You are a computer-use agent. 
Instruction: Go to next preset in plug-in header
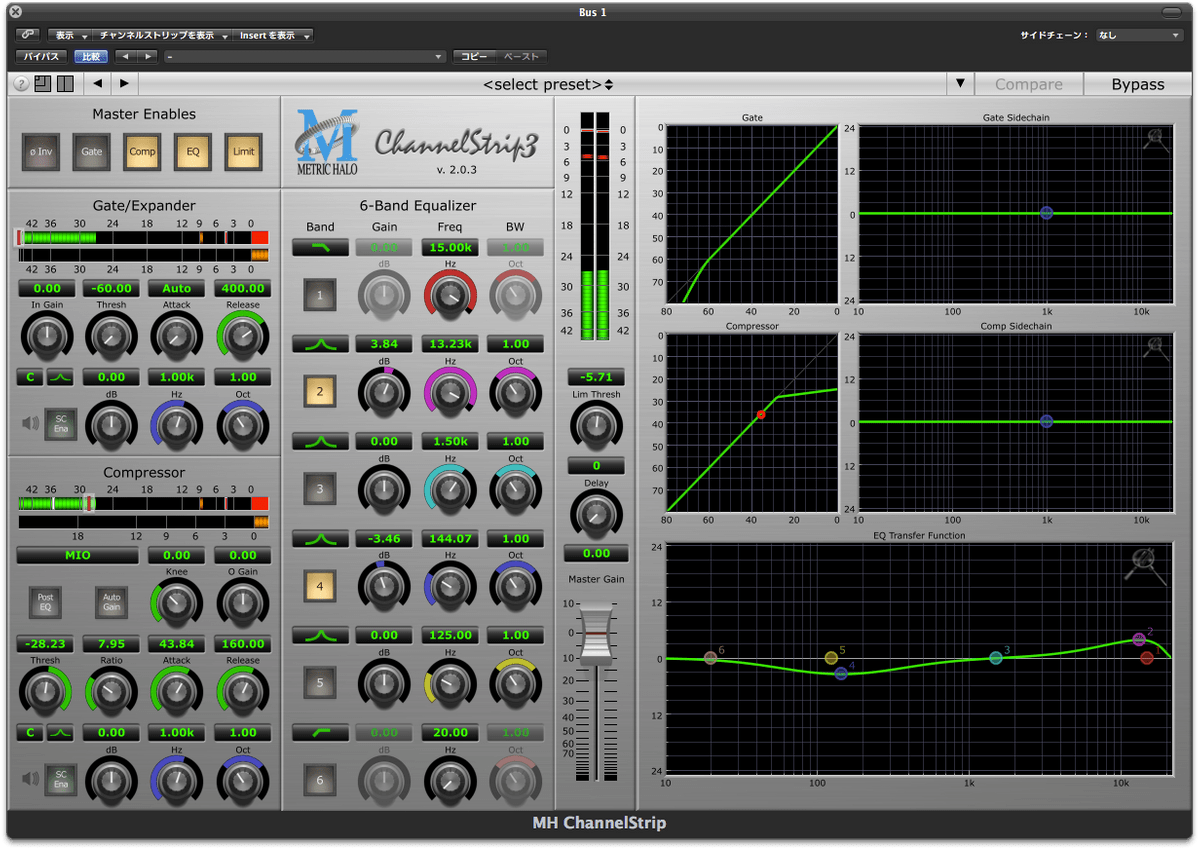click(x=124, y=84)
